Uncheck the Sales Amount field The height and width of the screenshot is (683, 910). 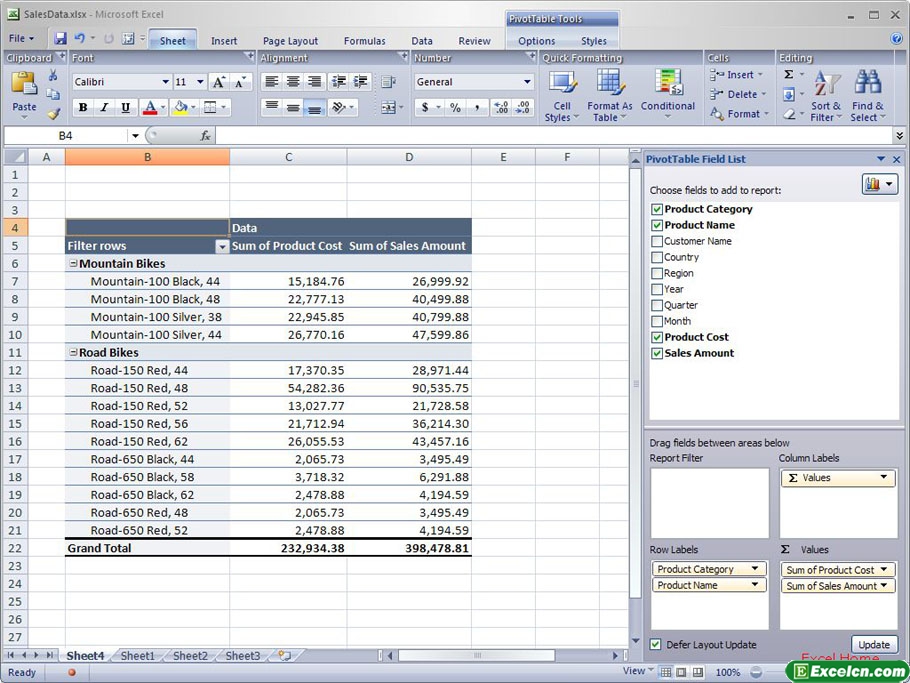tap(657, 353)
